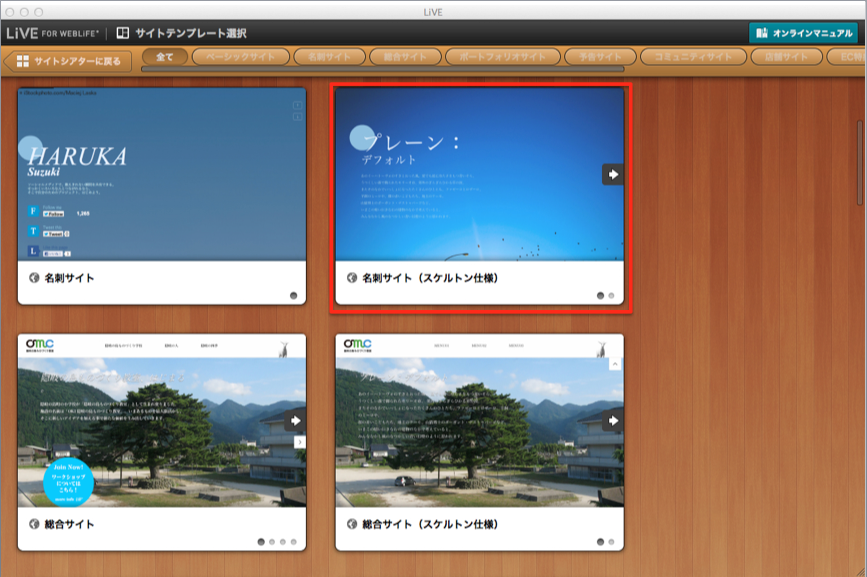Click the 名刺サイト card title
The height and width of the screenshot is (577, 867).
point(69,278)
